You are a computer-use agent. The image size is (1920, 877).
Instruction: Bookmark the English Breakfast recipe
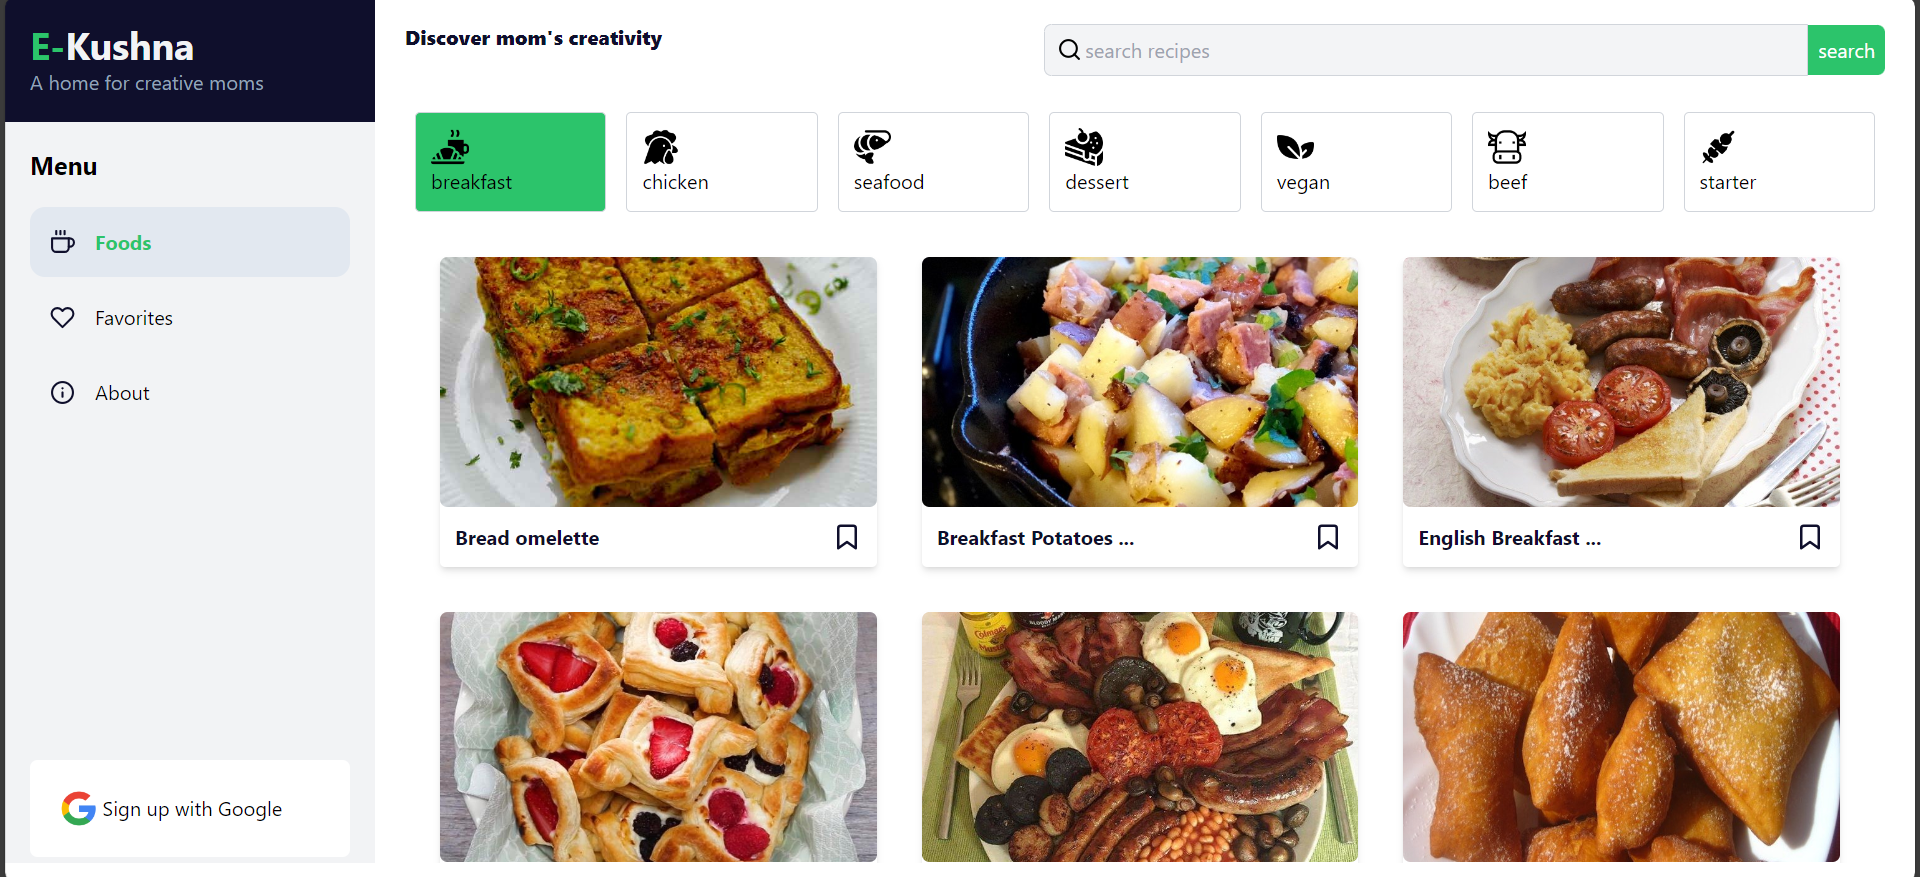[1810, 537]
